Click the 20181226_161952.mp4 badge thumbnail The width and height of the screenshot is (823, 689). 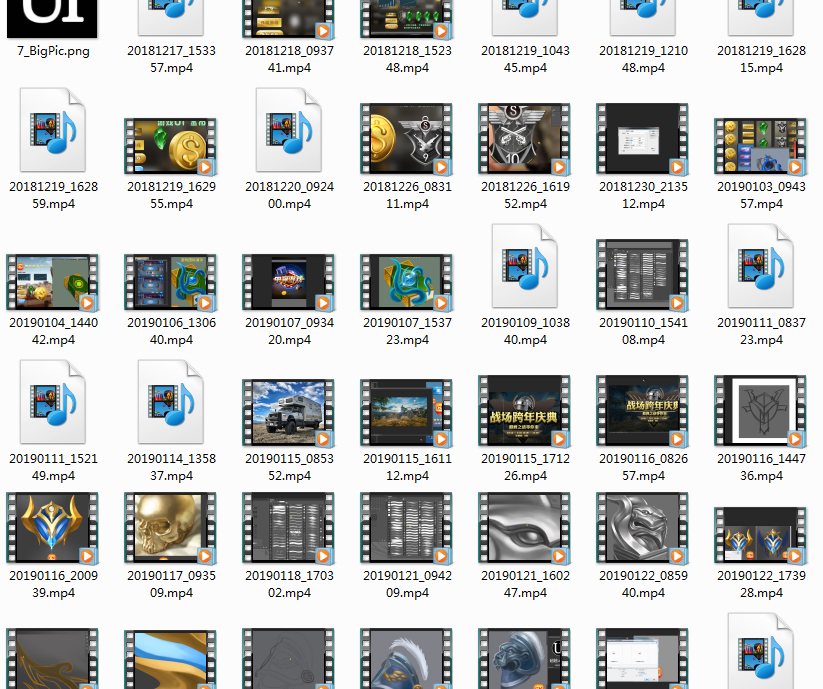click(524, 139)
